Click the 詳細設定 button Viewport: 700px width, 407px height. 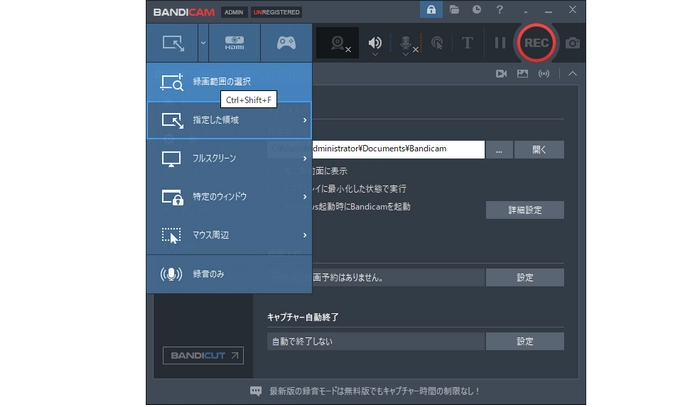point(525,210)
